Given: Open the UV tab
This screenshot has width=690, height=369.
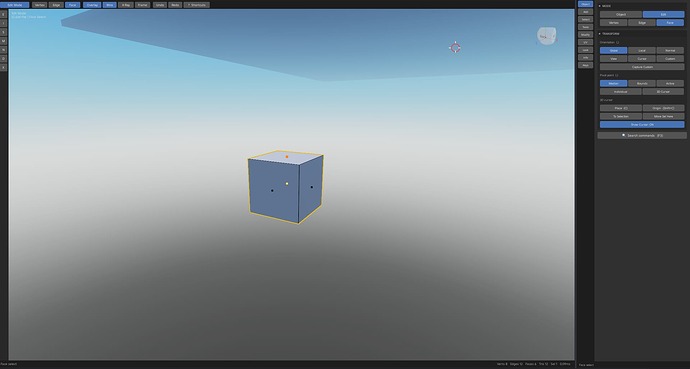Looking at the screenshot, I should (x=585, y=42).
